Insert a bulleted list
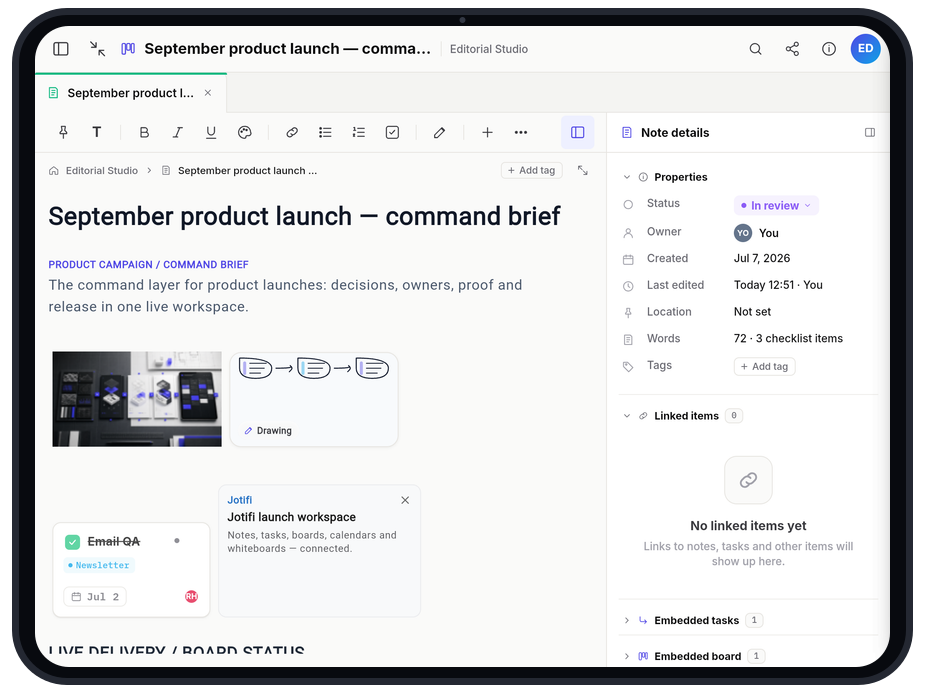 325,133
